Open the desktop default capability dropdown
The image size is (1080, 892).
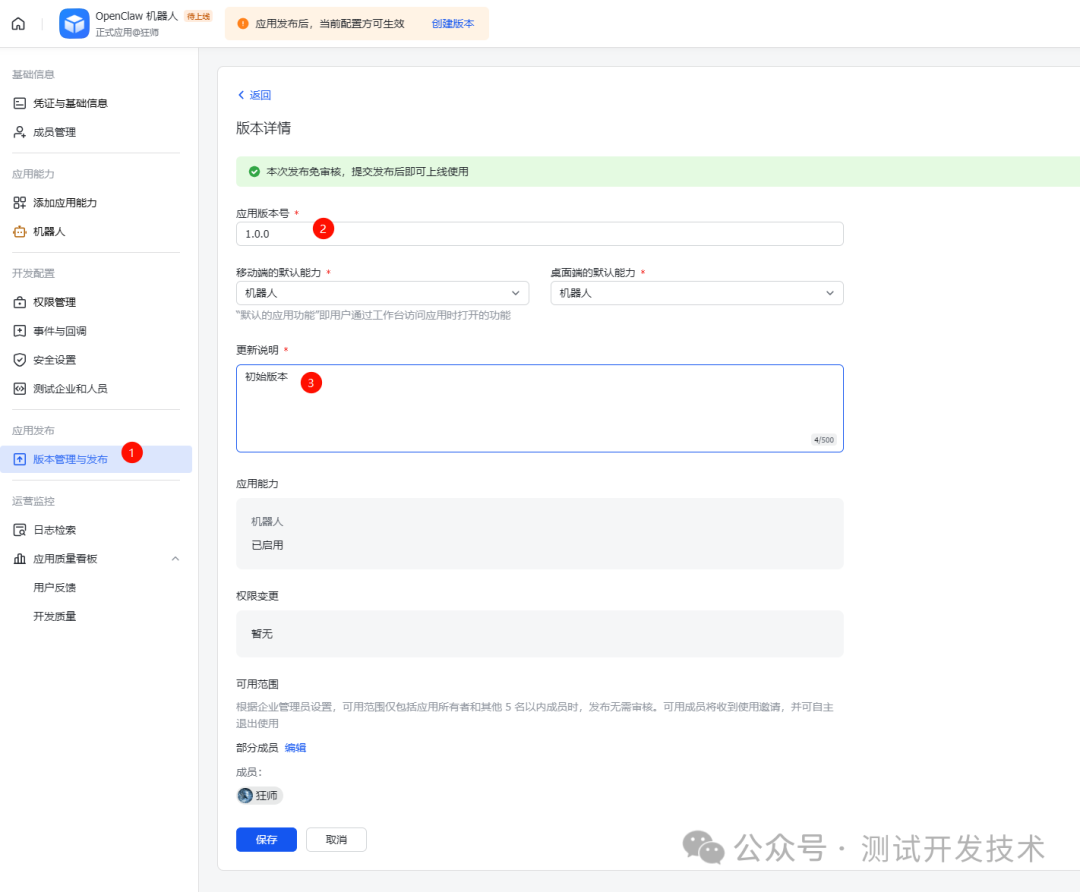pyautogui.click(x=697, y=292)
